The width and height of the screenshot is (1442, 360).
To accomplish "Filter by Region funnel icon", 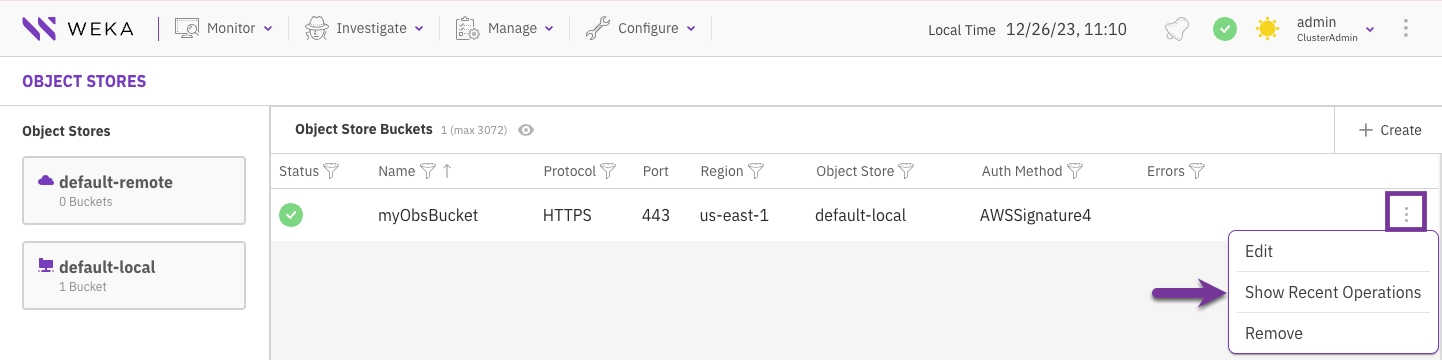I will [756, 171].
